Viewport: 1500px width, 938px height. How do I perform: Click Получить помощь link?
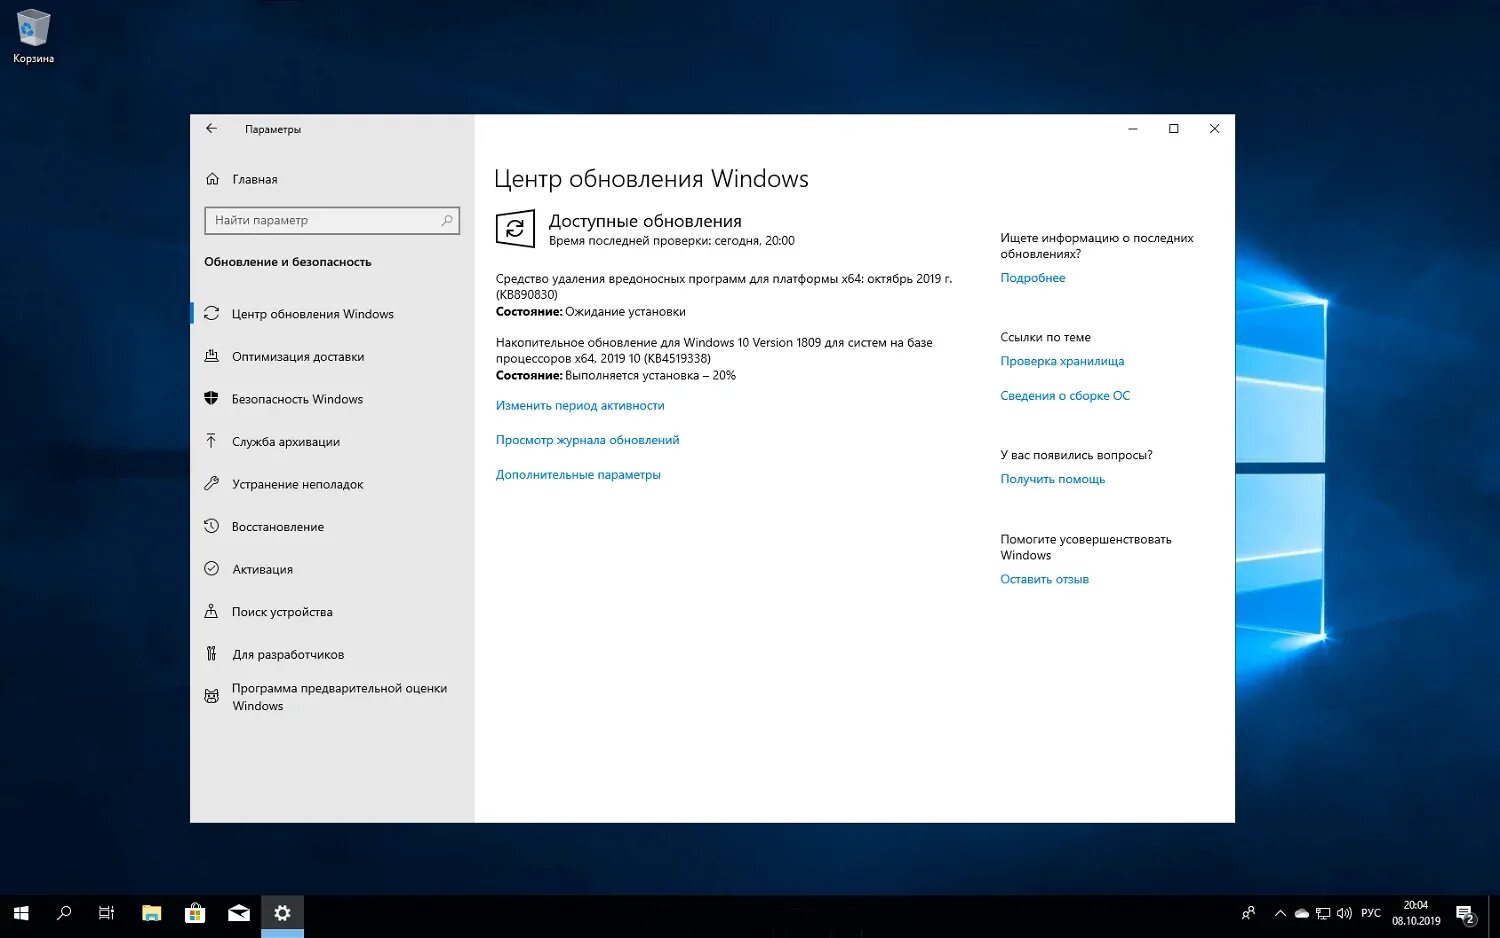[1052, 479]
